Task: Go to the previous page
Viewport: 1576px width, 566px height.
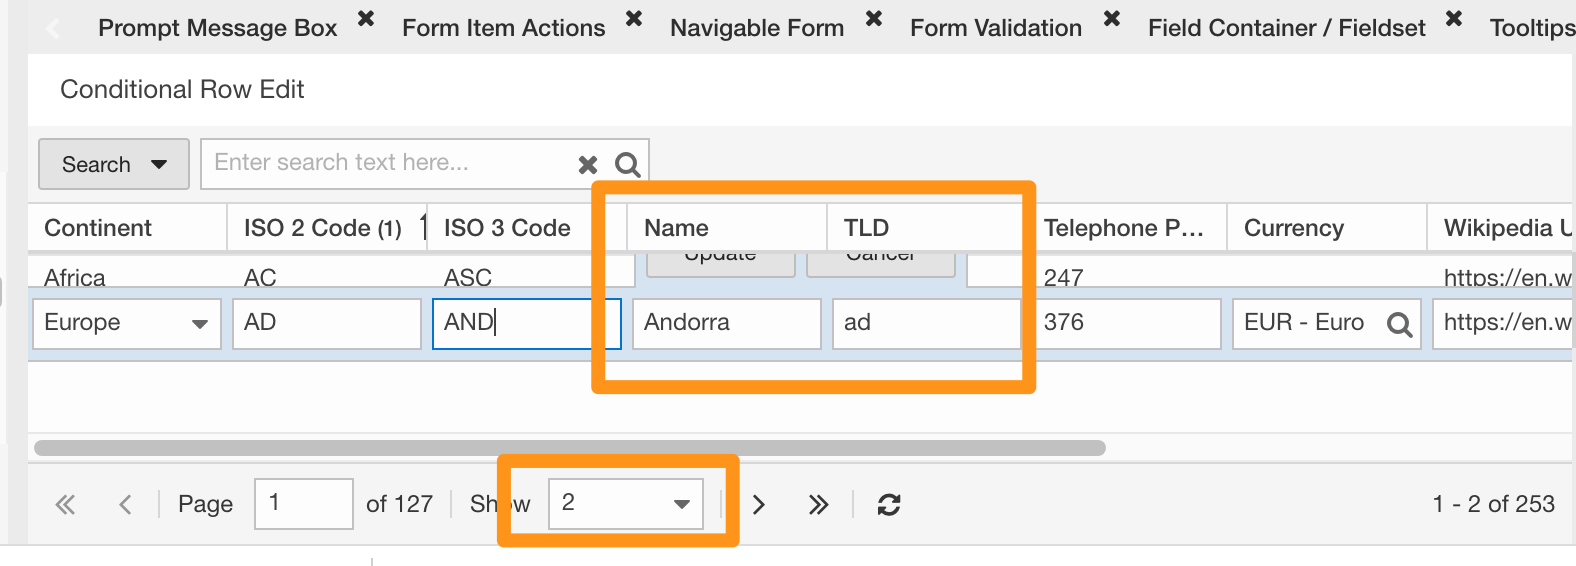Action: (125, 505)
